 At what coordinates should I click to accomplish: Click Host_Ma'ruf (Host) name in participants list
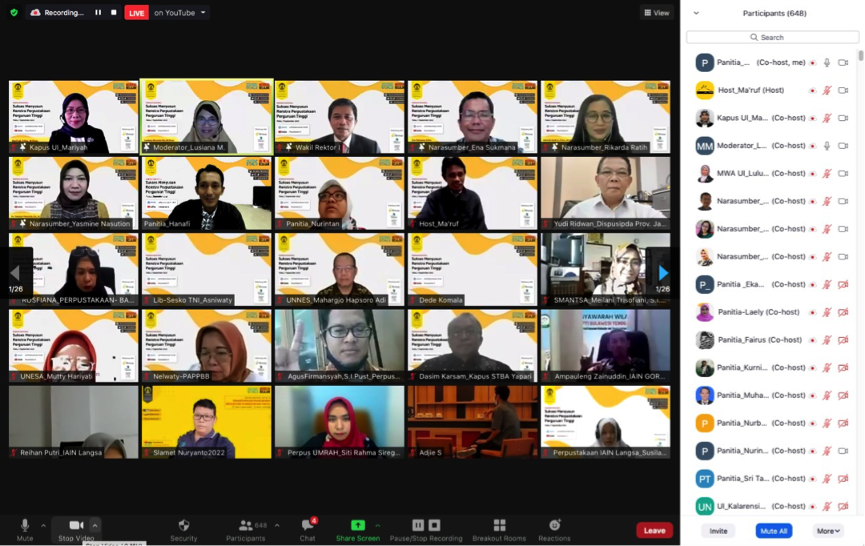[751, 90]
